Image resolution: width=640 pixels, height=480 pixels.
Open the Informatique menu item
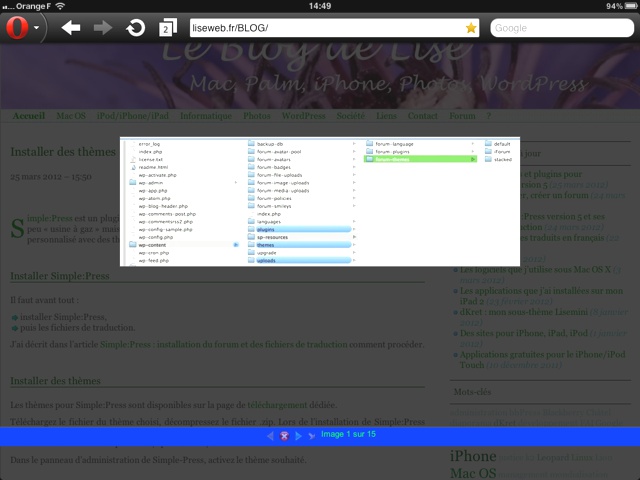pyautogui.click(x=206, y=116)
